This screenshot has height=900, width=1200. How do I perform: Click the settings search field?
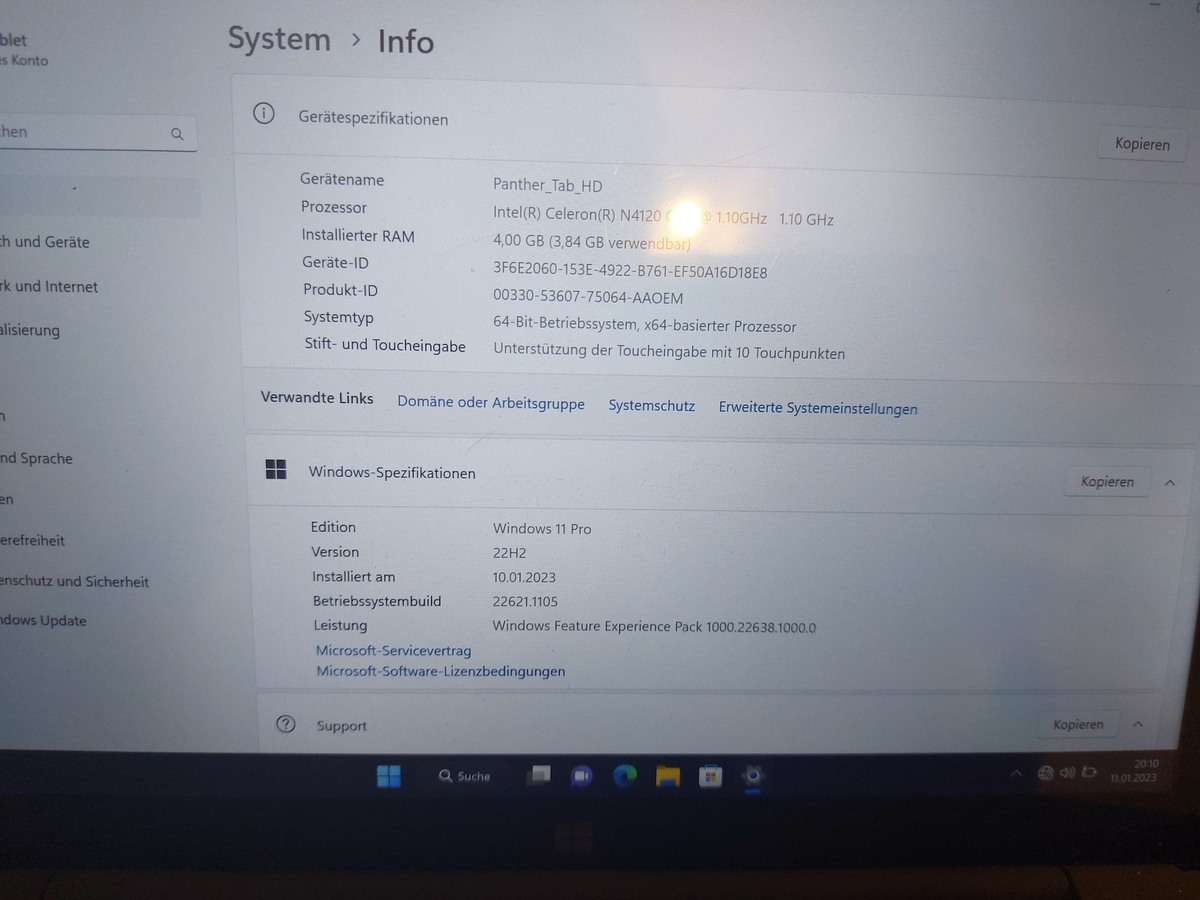click(x=98, y=133)
